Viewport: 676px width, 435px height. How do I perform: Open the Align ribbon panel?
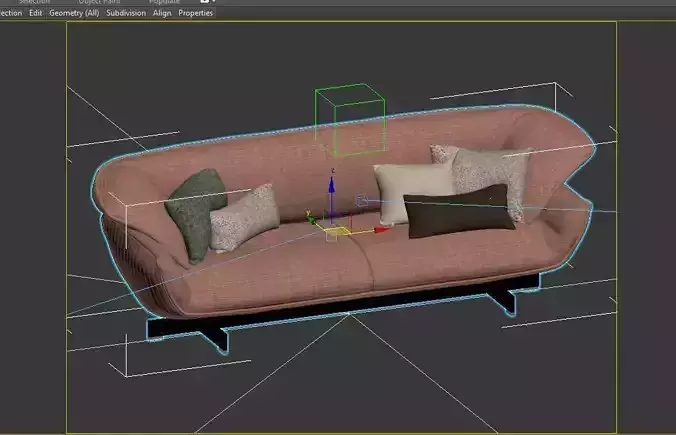coord(162,13)
